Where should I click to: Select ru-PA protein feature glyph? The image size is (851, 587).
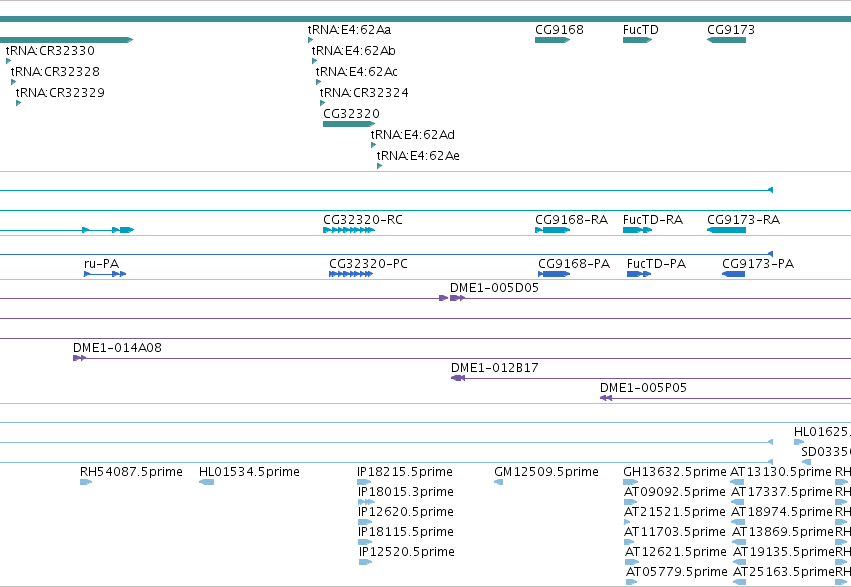(x=105, y=274)
